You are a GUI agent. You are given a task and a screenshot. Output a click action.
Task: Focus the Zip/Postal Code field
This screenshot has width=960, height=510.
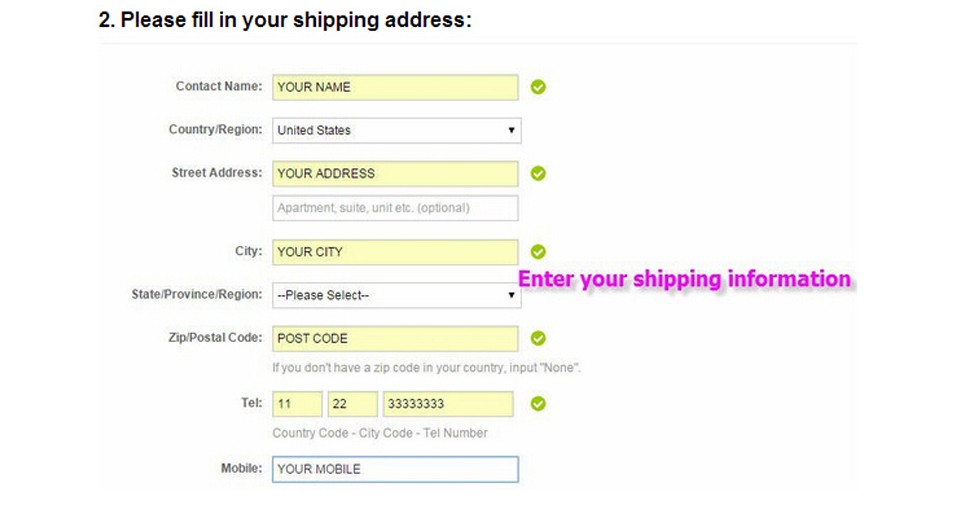395,338
